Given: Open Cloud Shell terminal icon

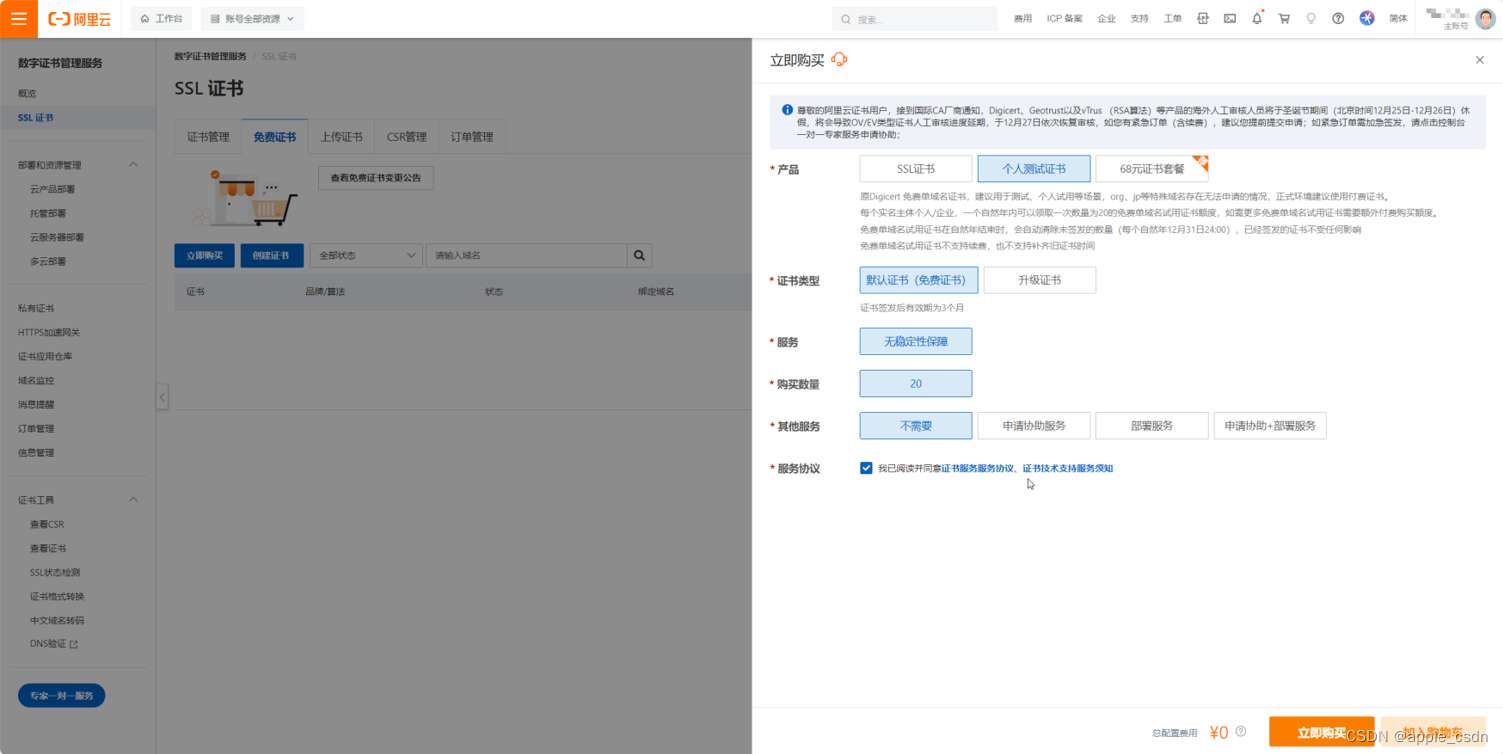Looking at the screenshot, I should [1230, 19].
